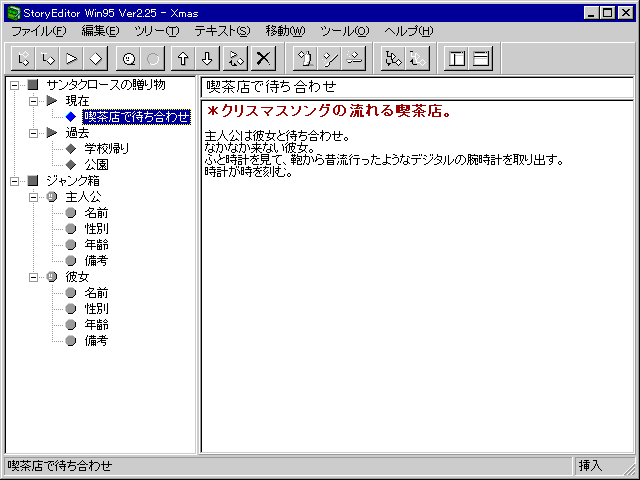Click the diamond over line toolbar button
Screen dimensions: 640x480
(x=353, y=59)
